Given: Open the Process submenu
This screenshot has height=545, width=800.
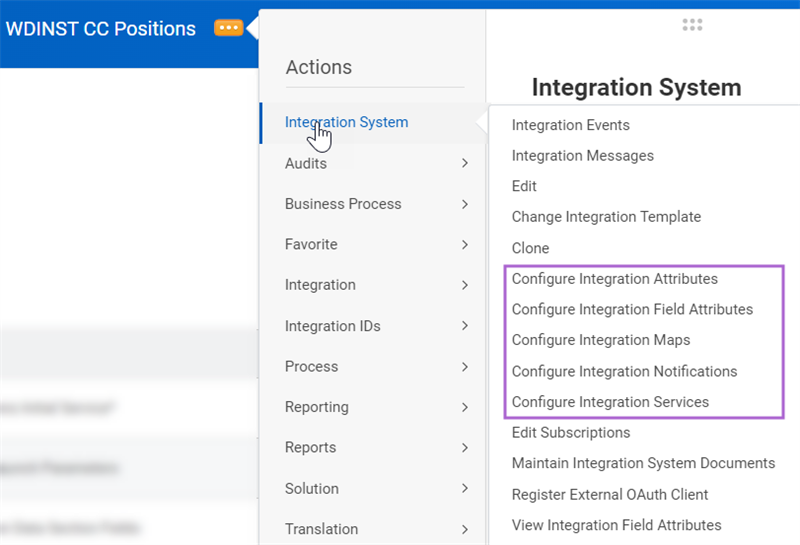Looking at the screenshot, I should pyautogui.click(x=311, y=366).
